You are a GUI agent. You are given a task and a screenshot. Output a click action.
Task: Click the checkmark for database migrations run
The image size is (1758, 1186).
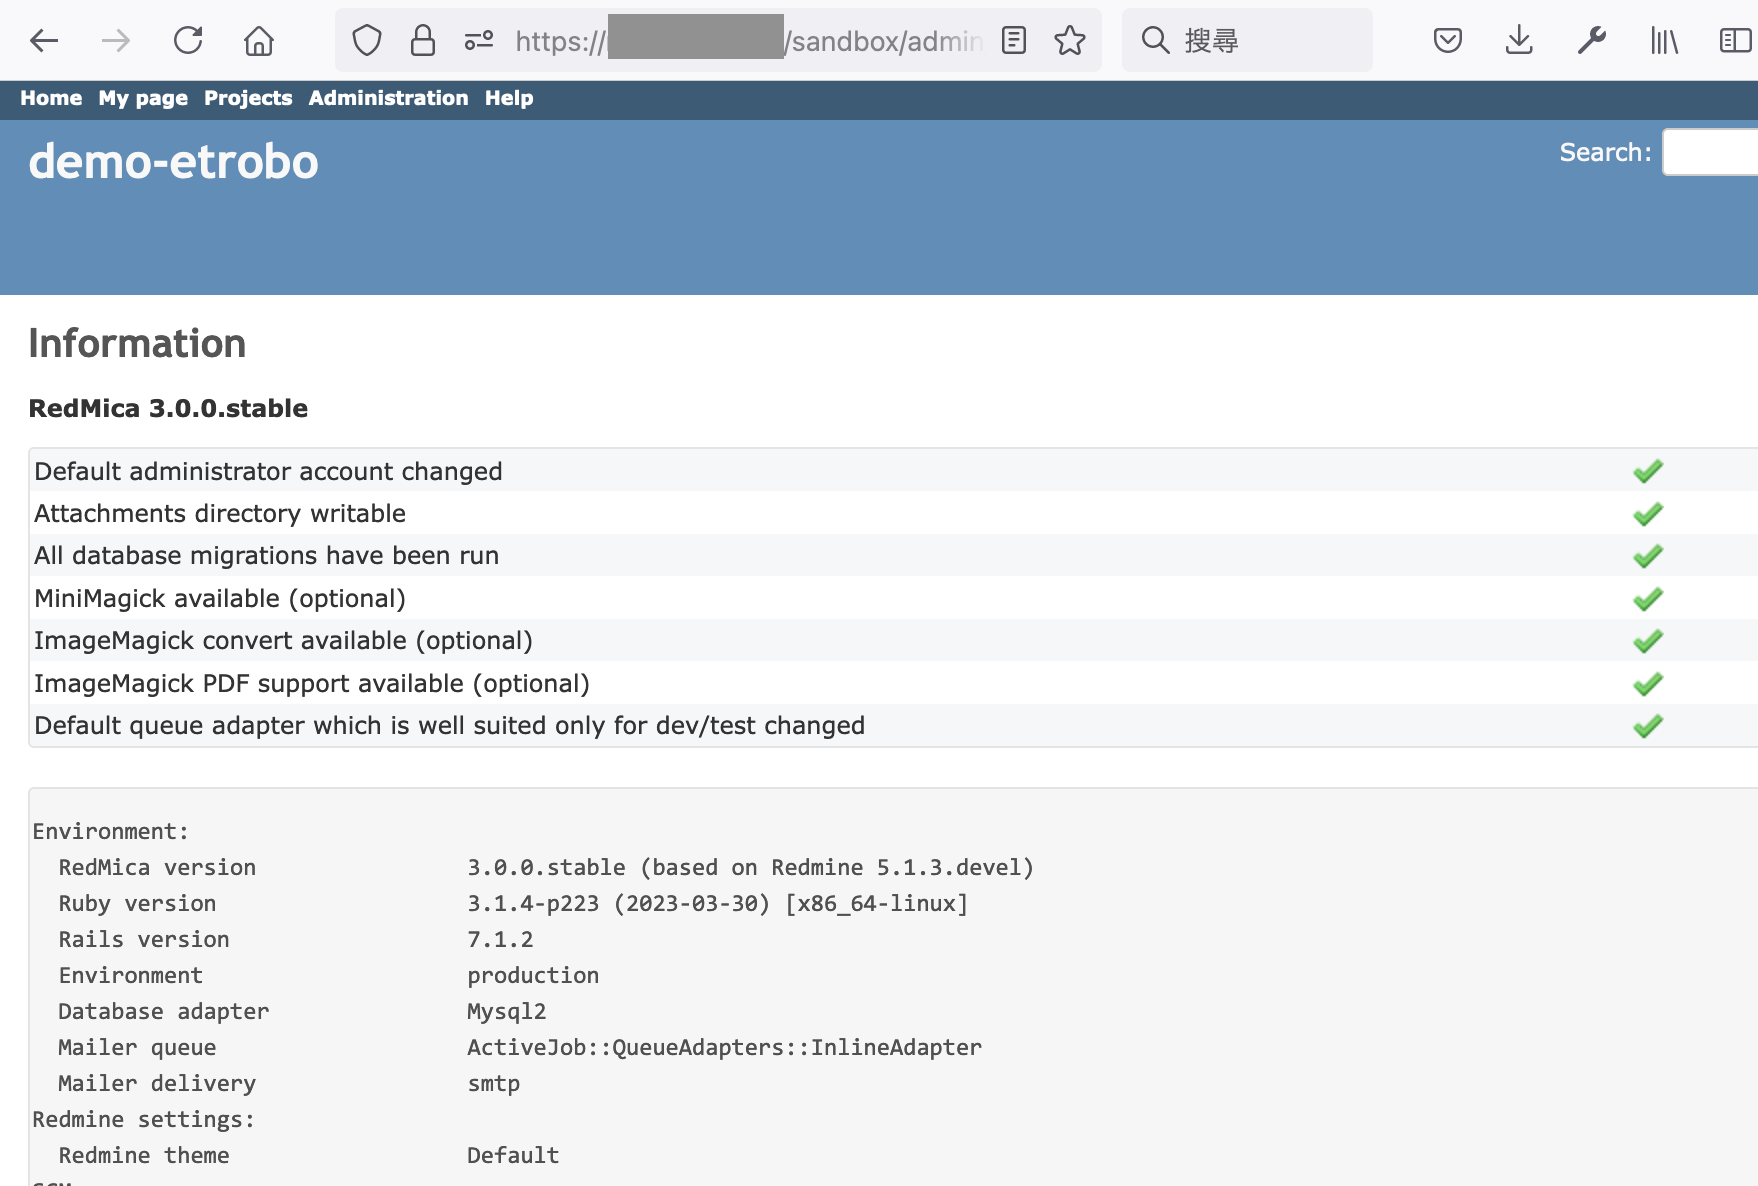click(1648, 556)
